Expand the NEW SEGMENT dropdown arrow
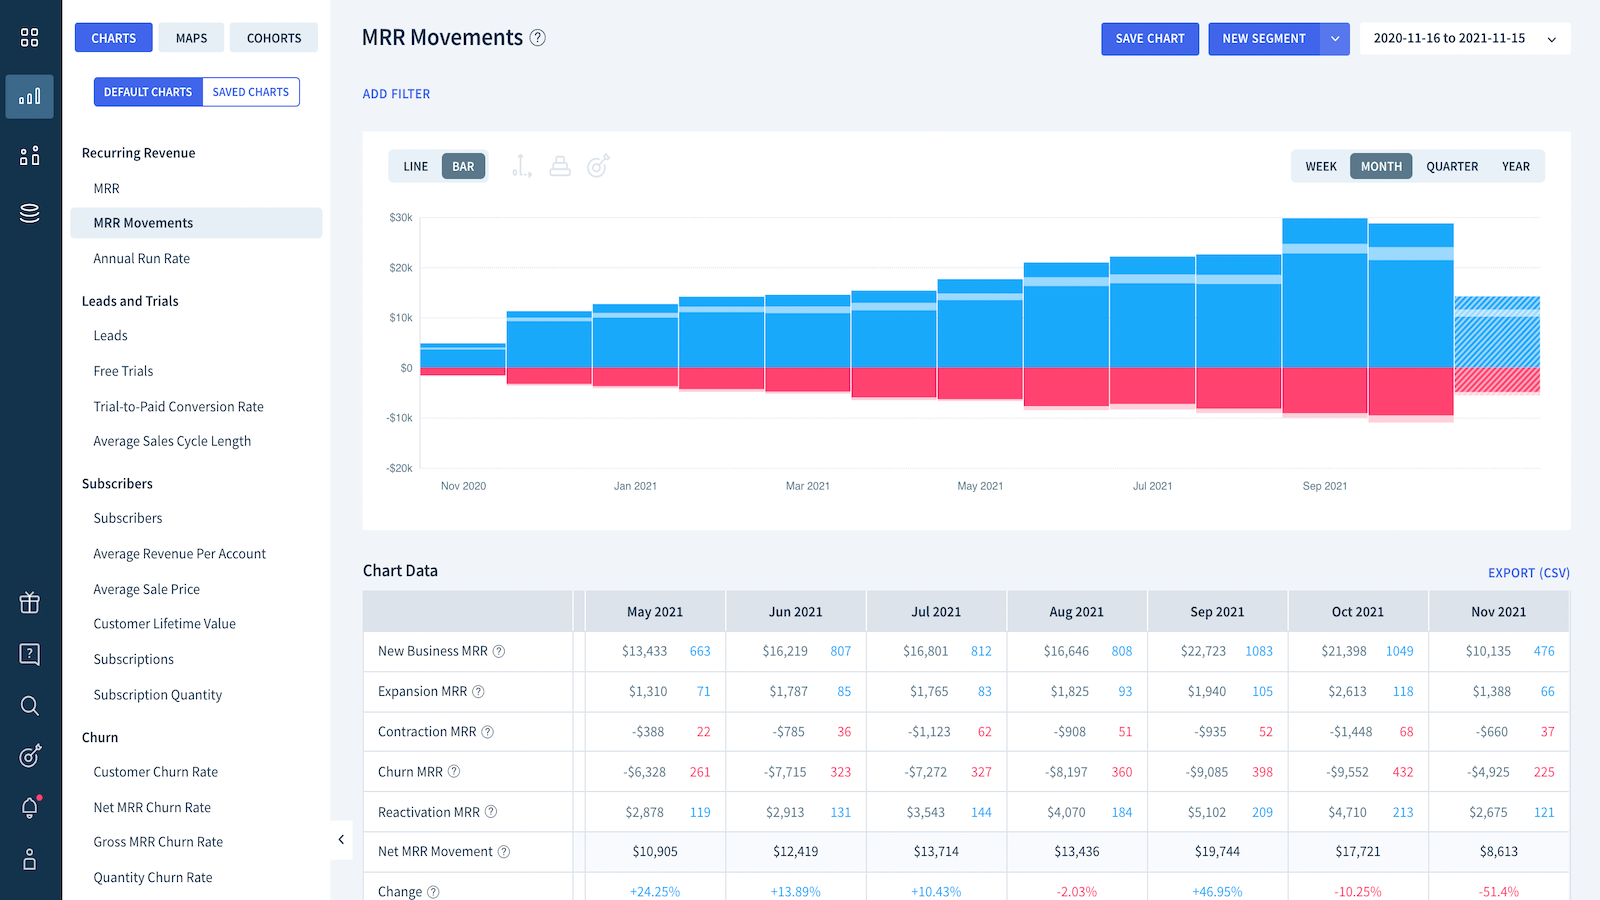 point(1335,39)
